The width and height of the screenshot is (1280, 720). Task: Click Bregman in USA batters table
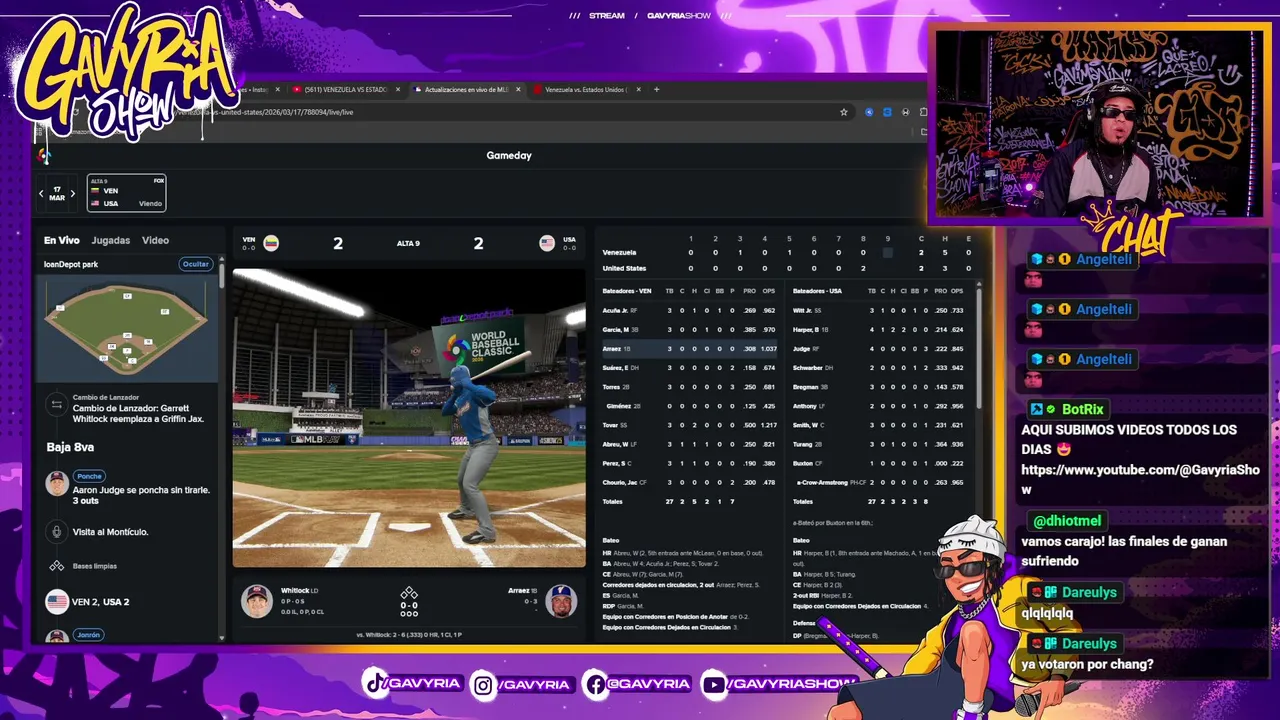click(806, 387)
